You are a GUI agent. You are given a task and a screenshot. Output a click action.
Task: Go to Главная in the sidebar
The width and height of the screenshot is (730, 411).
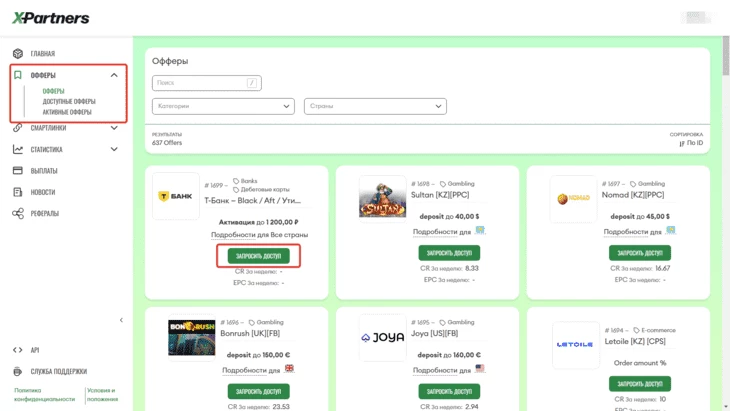(43, 54)
